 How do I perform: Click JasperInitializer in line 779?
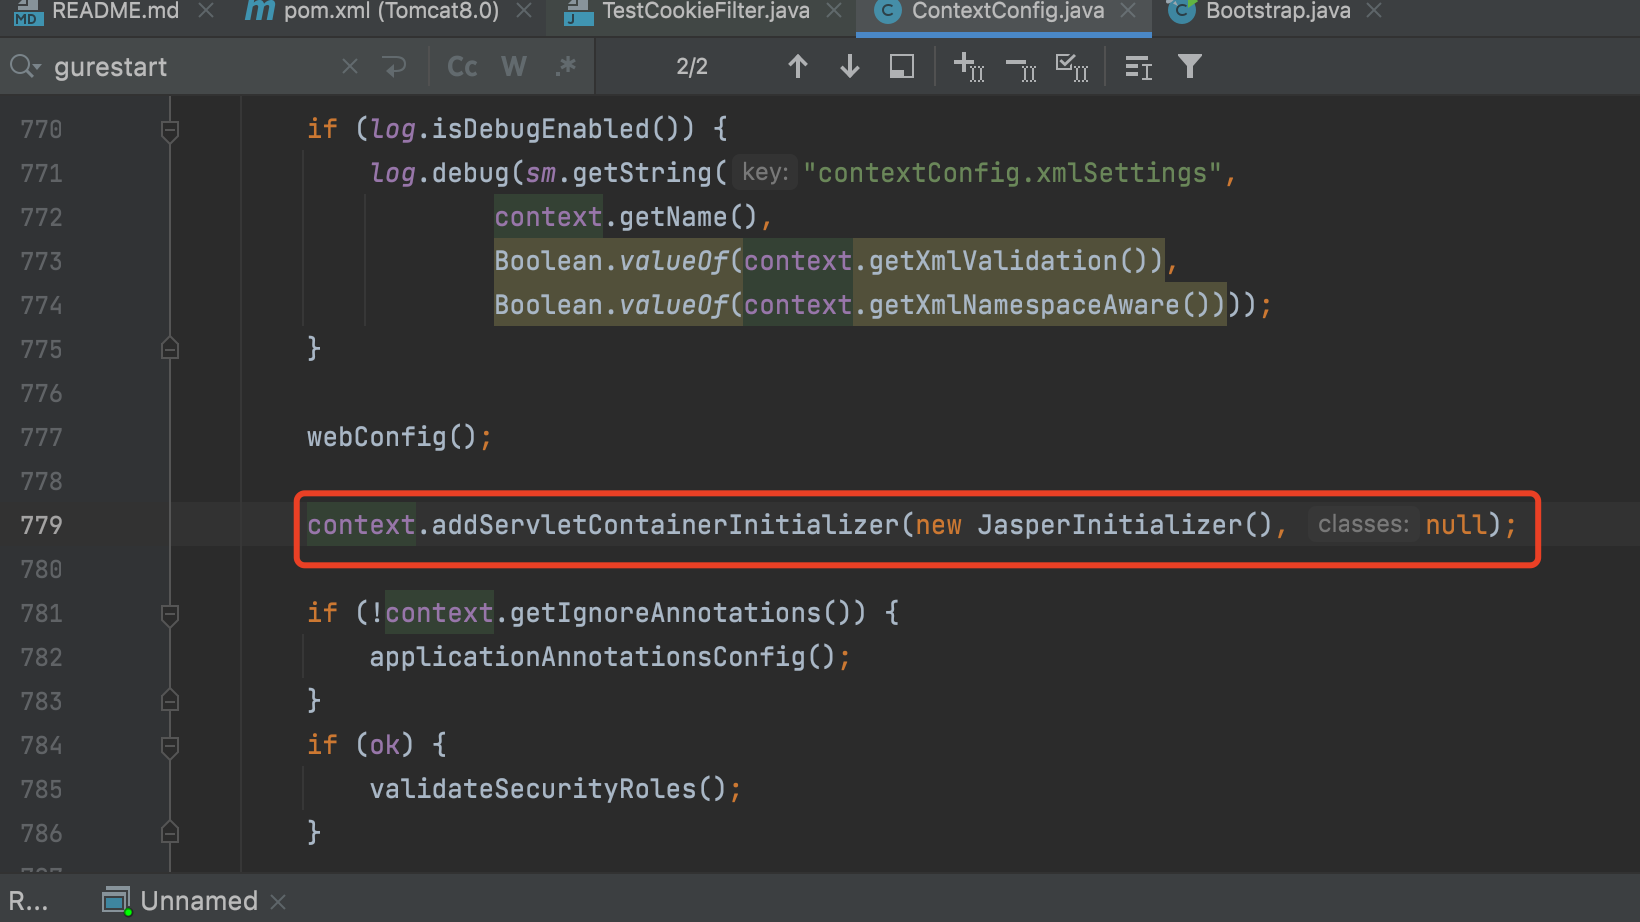click(1109, 525)
